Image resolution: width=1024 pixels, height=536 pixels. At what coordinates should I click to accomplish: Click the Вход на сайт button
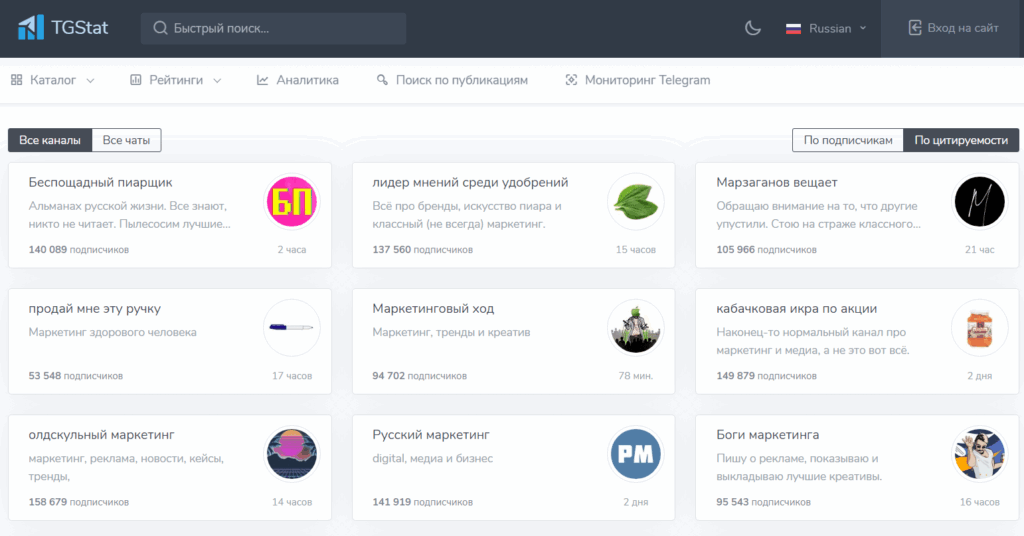click(953, 28)
